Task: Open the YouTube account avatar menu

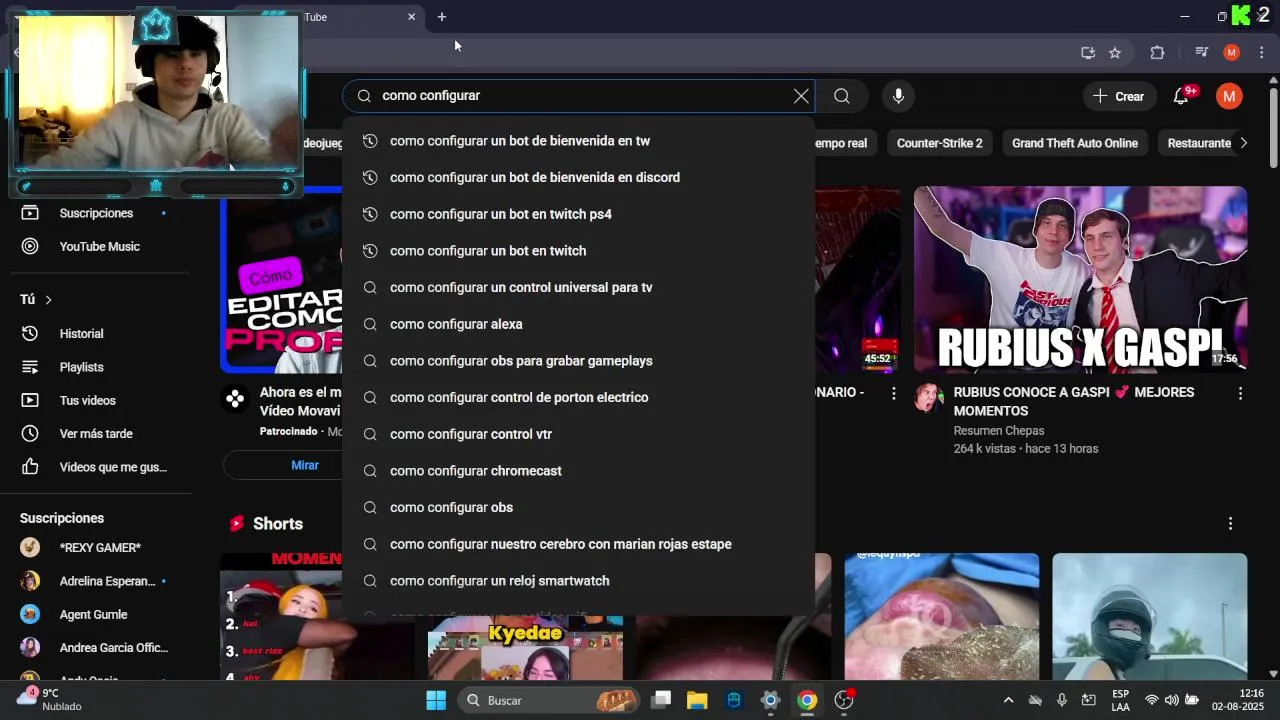Action: pyautogui.click(x=1229, y=96)
